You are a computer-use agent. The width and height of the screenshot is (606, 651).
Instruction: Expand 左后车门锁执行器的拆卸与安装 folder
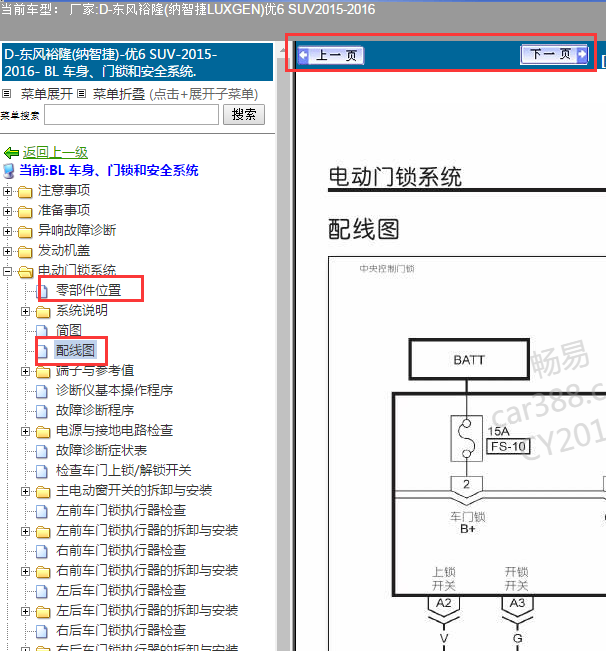click(x=25, y=612)
